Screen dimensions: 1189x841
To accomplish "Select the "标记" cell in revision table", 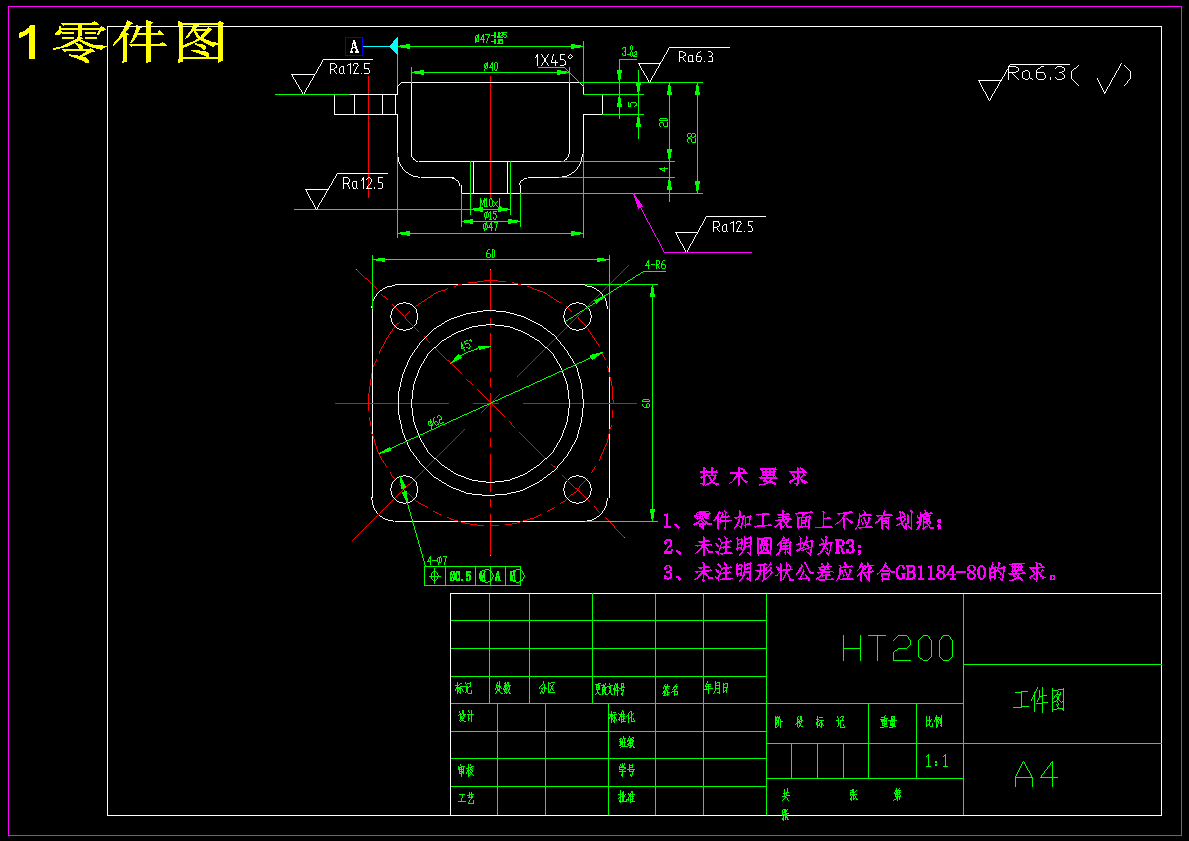I will [x=464, y=689].
